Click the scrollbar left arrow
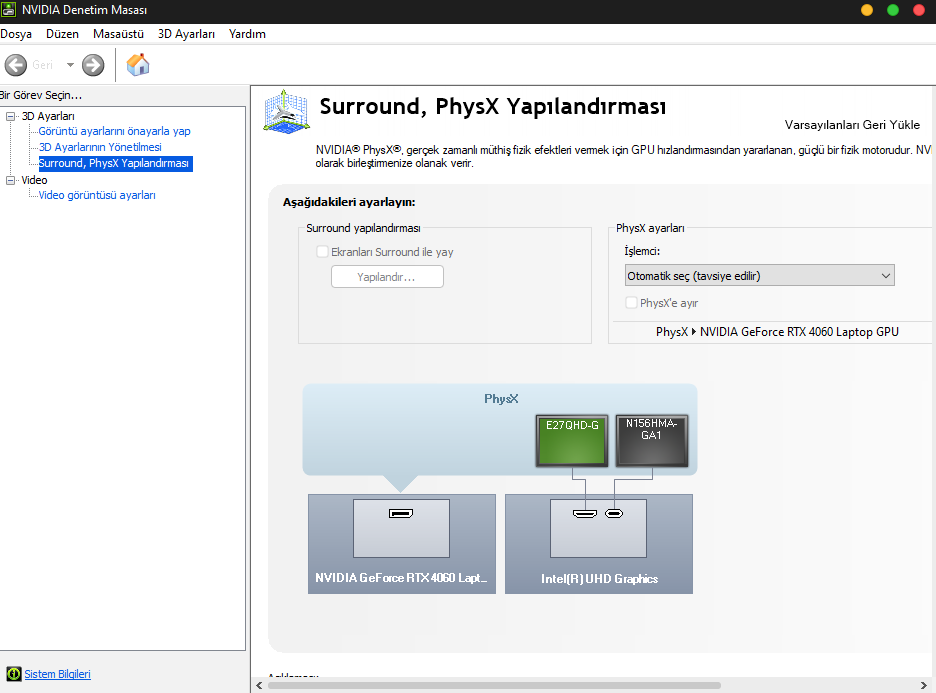Screen dimensions: 936x693 click(259, 685)
